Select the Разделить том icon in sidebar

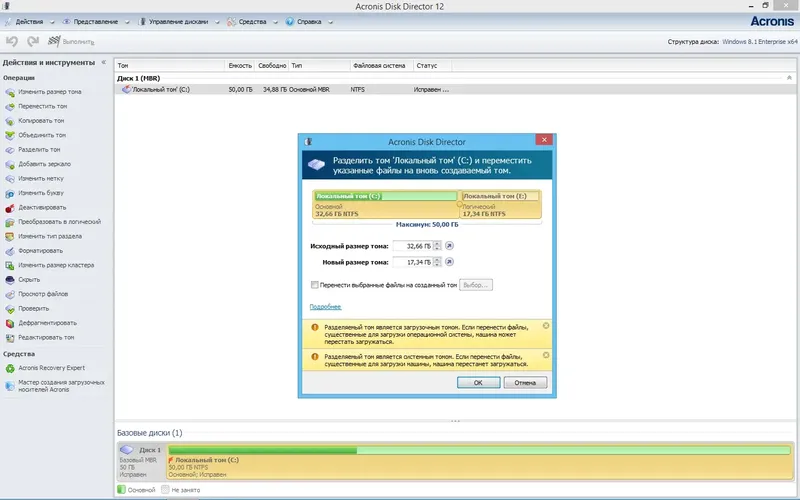coord(10,150)
